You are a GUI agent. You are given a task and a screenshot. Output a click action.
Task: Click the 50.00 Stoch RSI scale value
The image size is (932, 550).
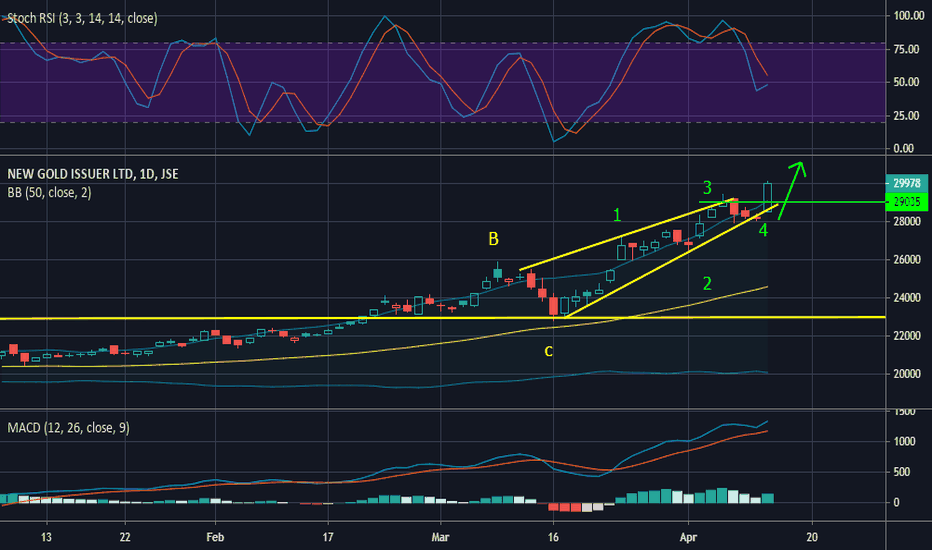pyautogui.click(x=906, y=82)
